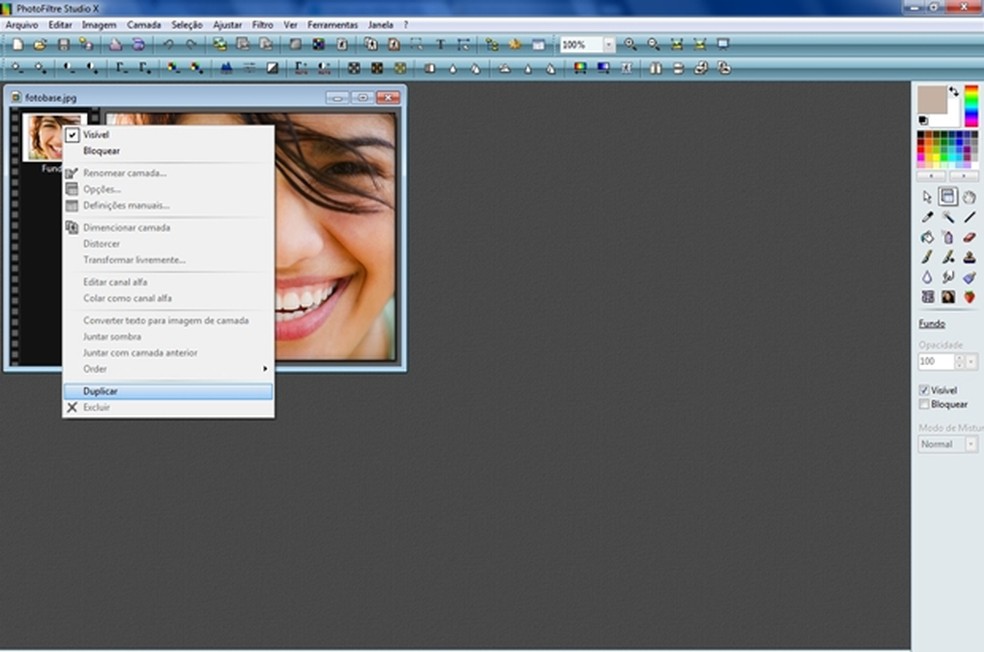984x652 pixels.
Task: Enable the Bloquear checkbox in the right panel
Action: [924, 405]
